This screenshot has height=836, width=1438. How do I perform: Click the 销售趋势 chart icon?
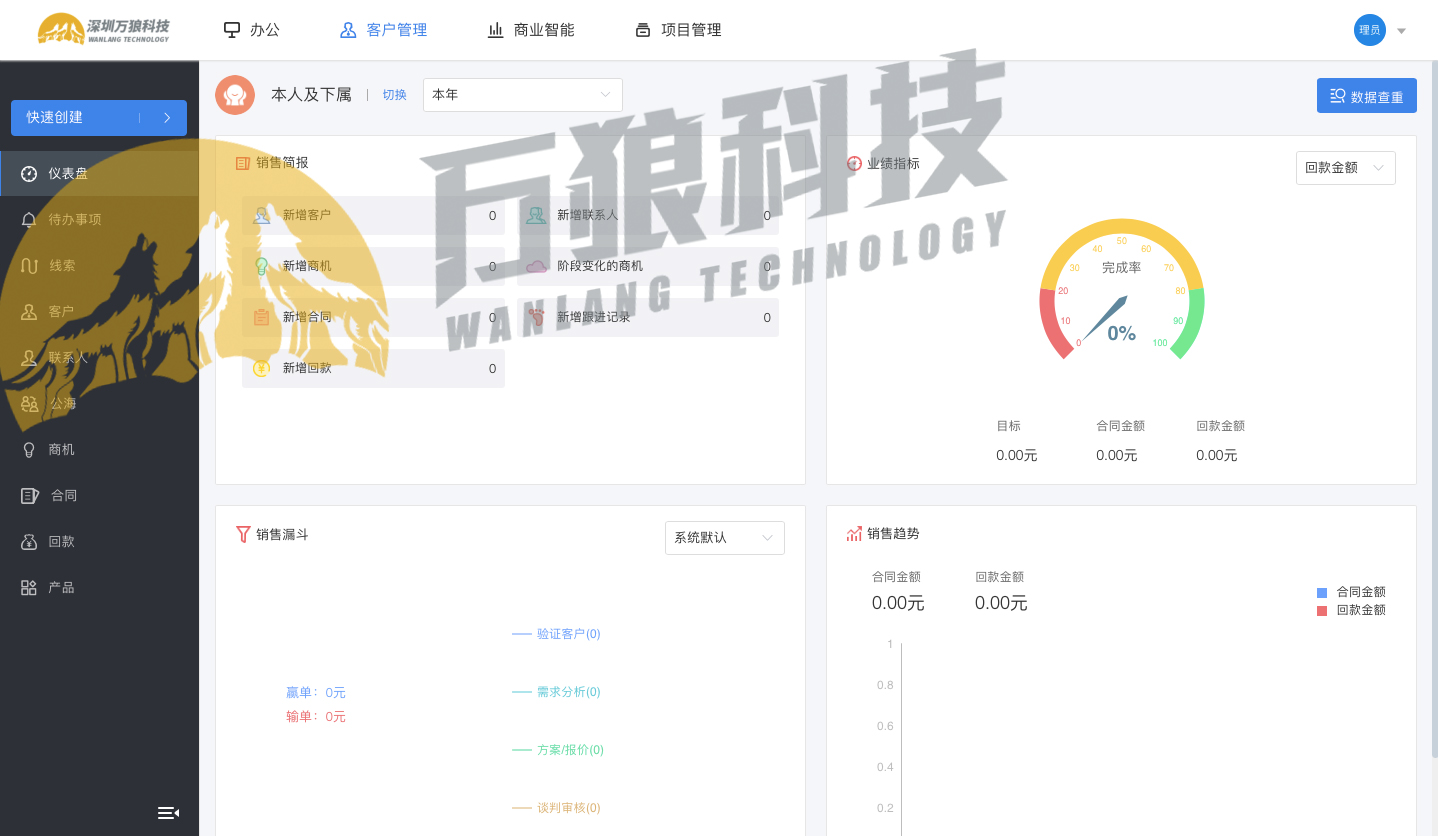854,534
